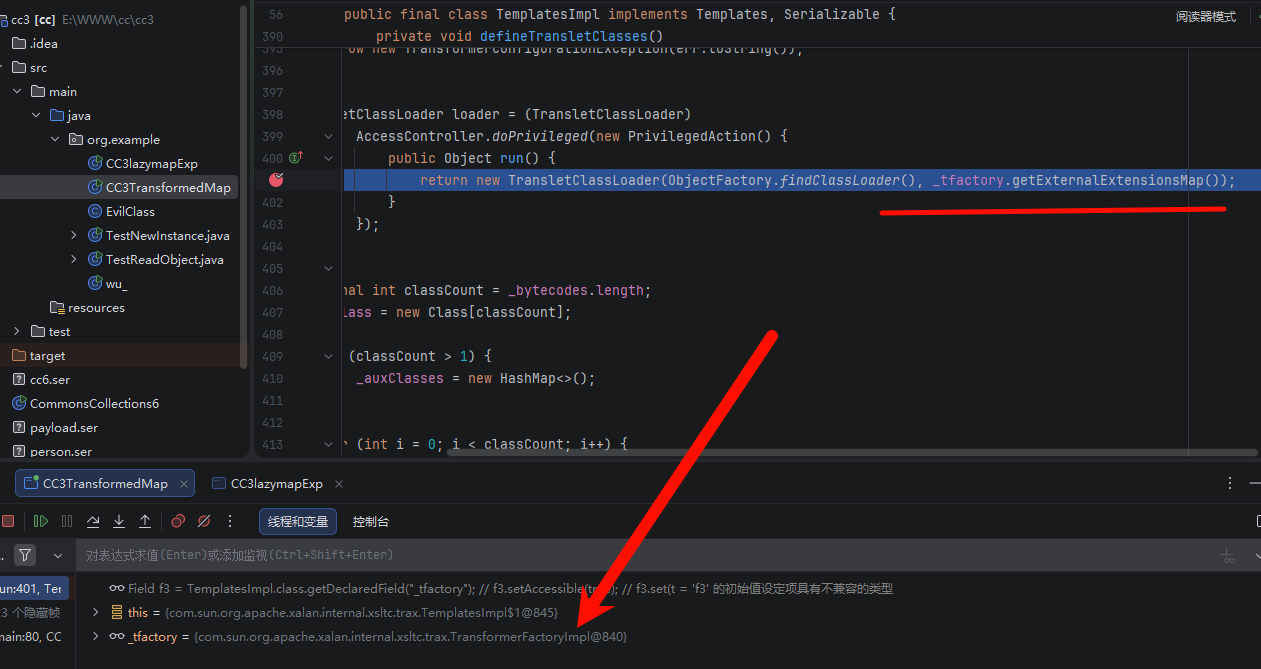Click the evaluate expression input field
Viewport: 1261px width, 669px height.
(x=640, y=554)
